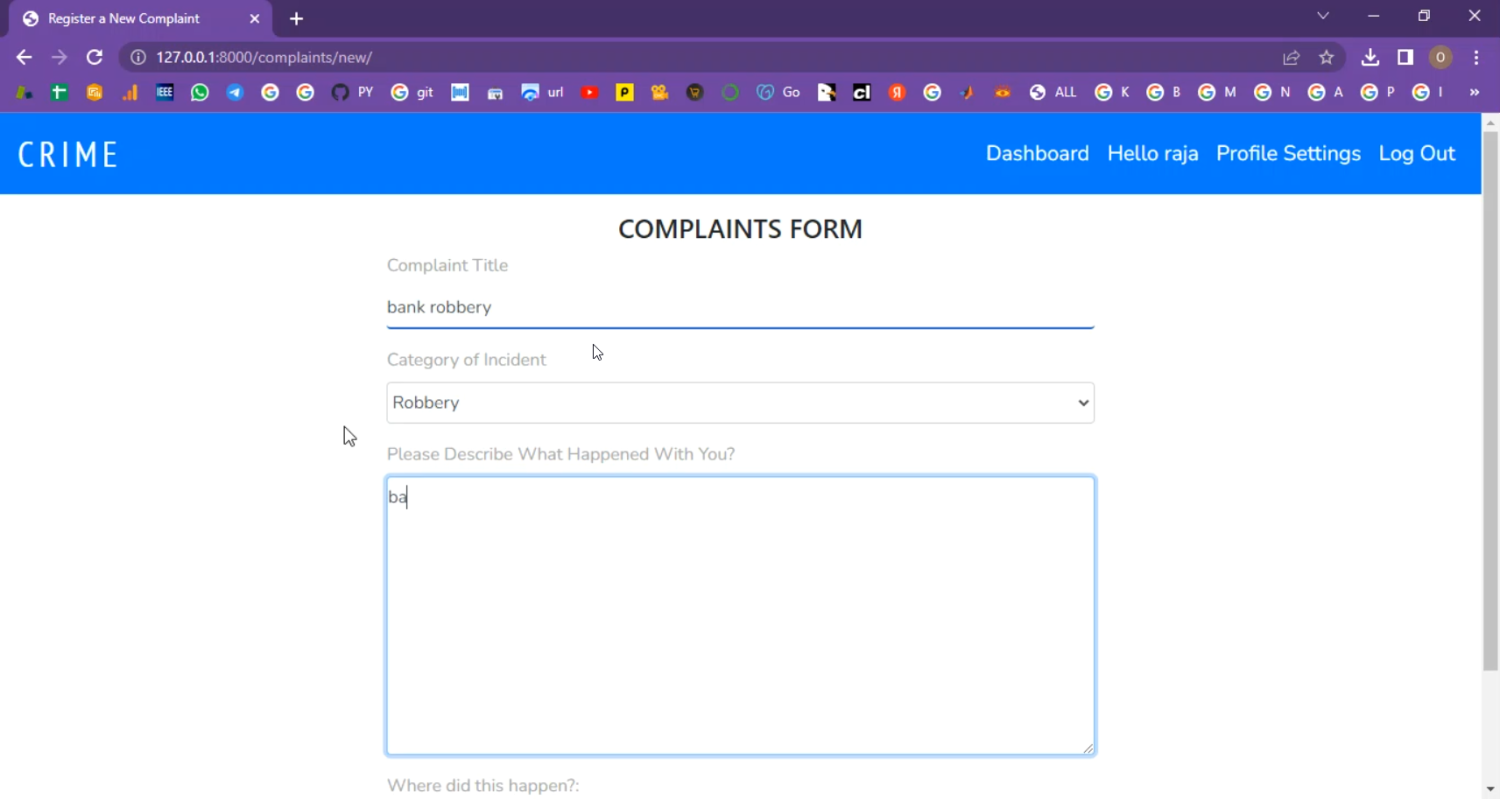Click the scrollbar up arrow
1500x799 pixels.
(1490, 121)
